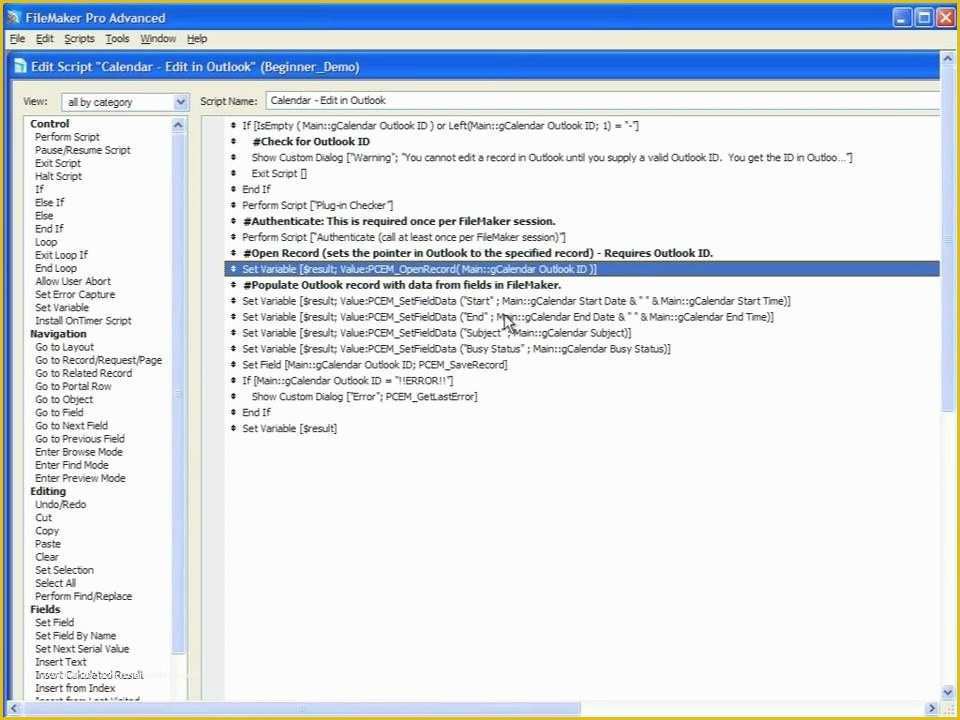Select the Set Variable "Subject" field data step
The image size is (960, 720).
437,332
